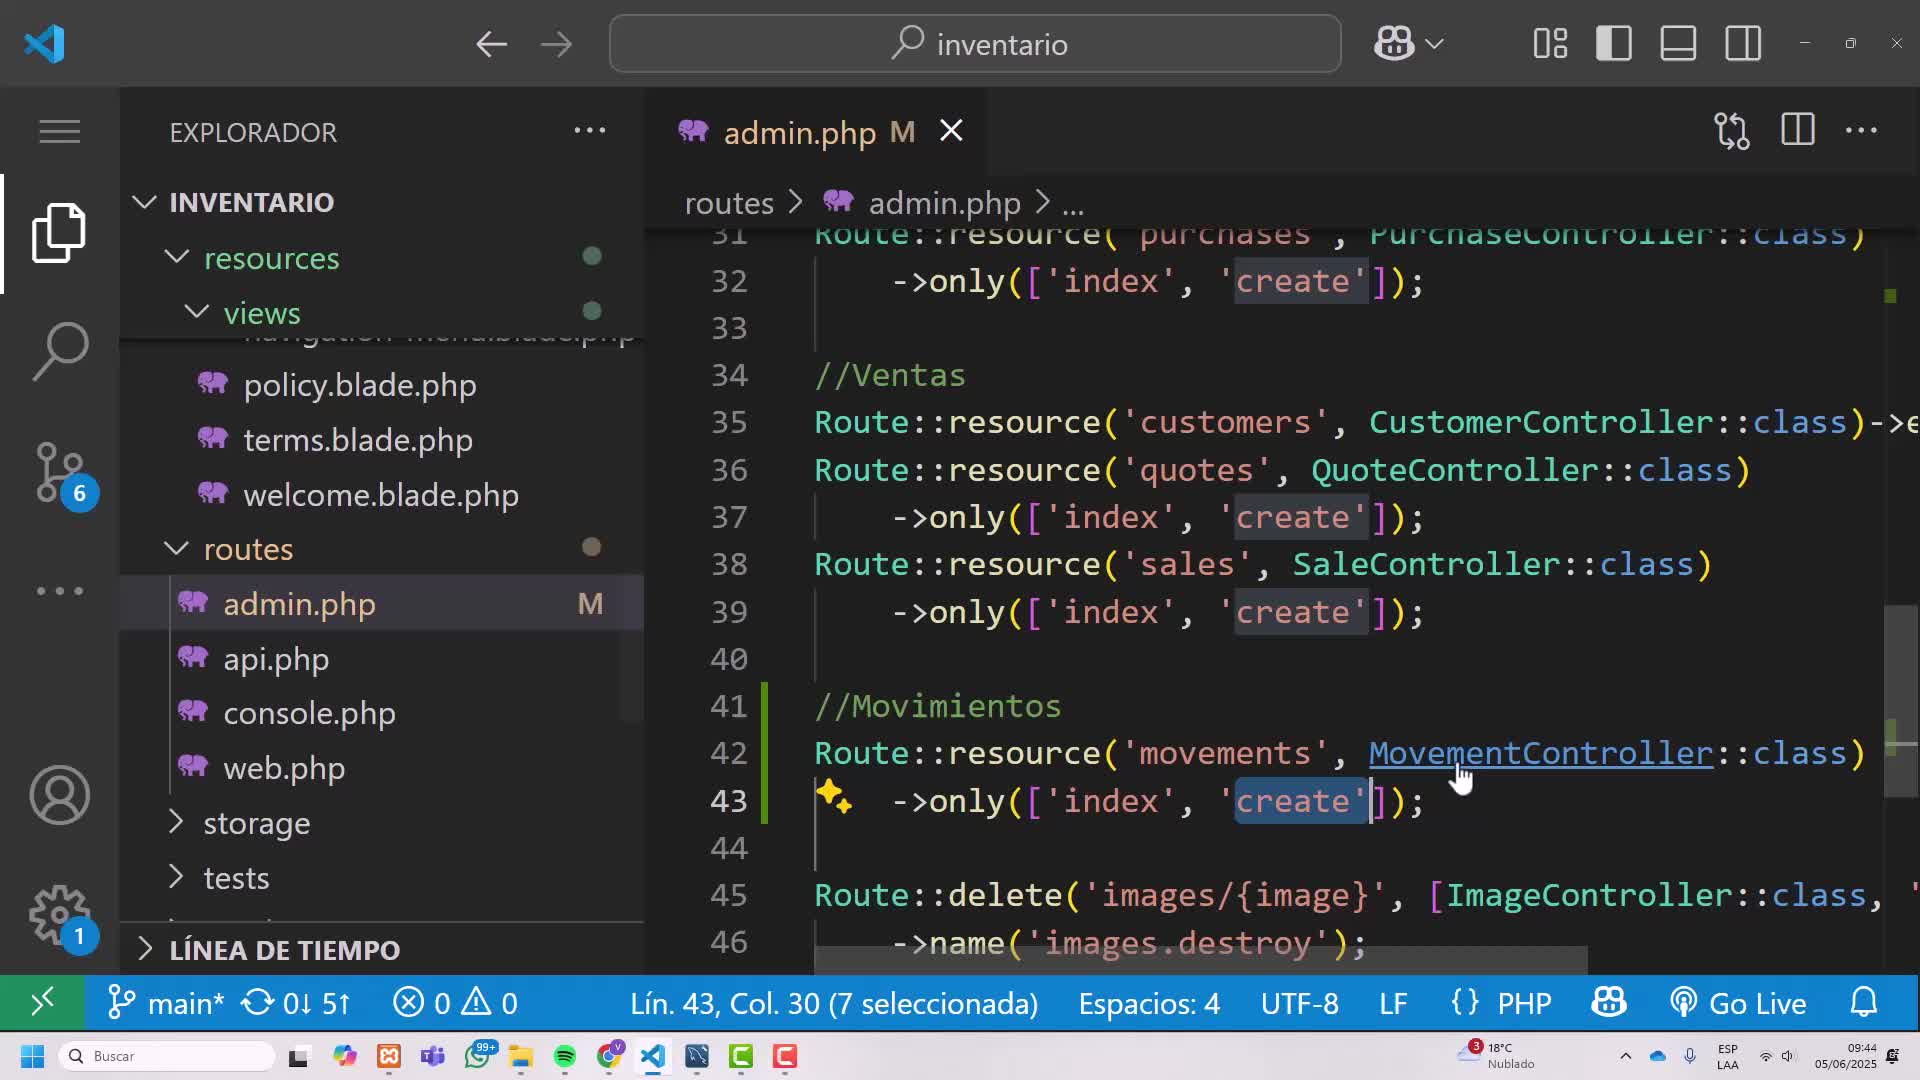Image resolution: width=1920 pixels, height=1080 pixels.
Task: Open the compare changes icon in editor toolbar
Action: pos(1731,131)
